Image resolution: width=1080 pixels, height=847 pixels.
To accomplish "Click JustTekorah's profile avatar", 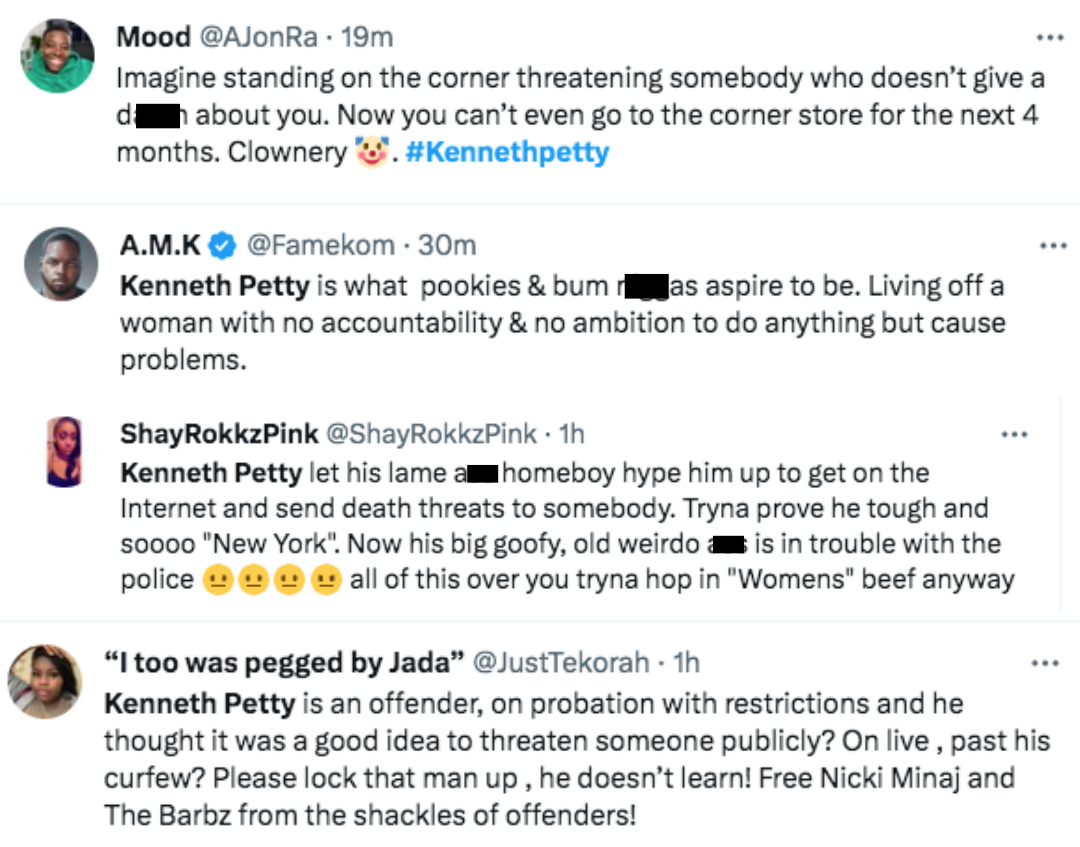I will point(45,681).
